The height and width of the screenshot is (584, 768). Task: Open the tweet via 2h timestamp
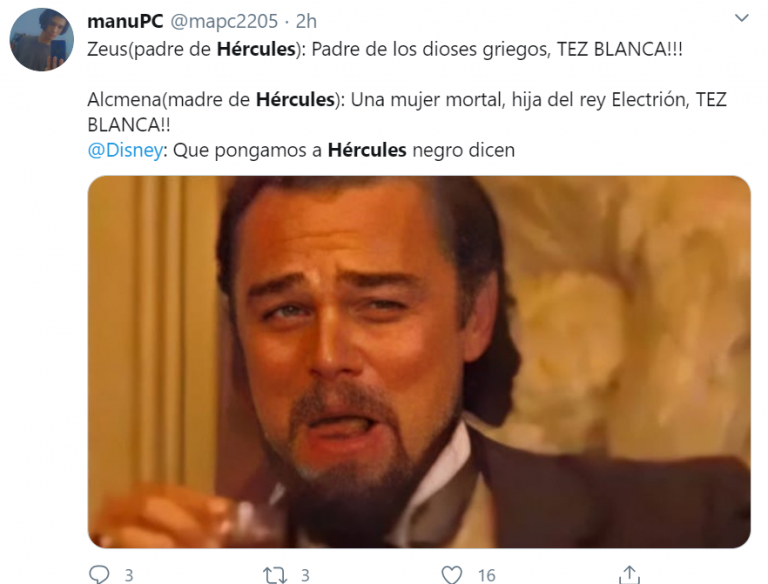306,21
